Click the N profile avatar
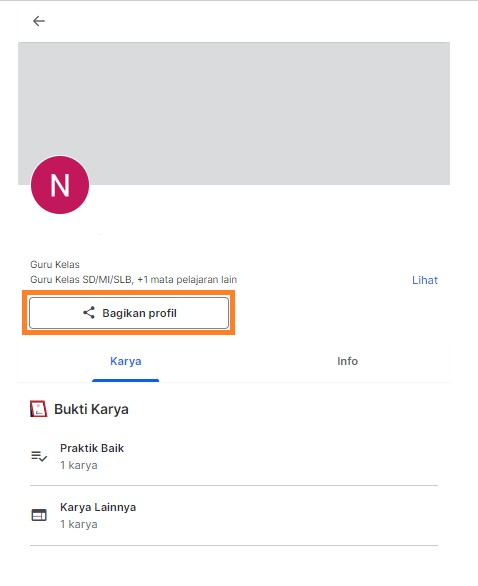The image size is (478, 586). pos(60,185)
